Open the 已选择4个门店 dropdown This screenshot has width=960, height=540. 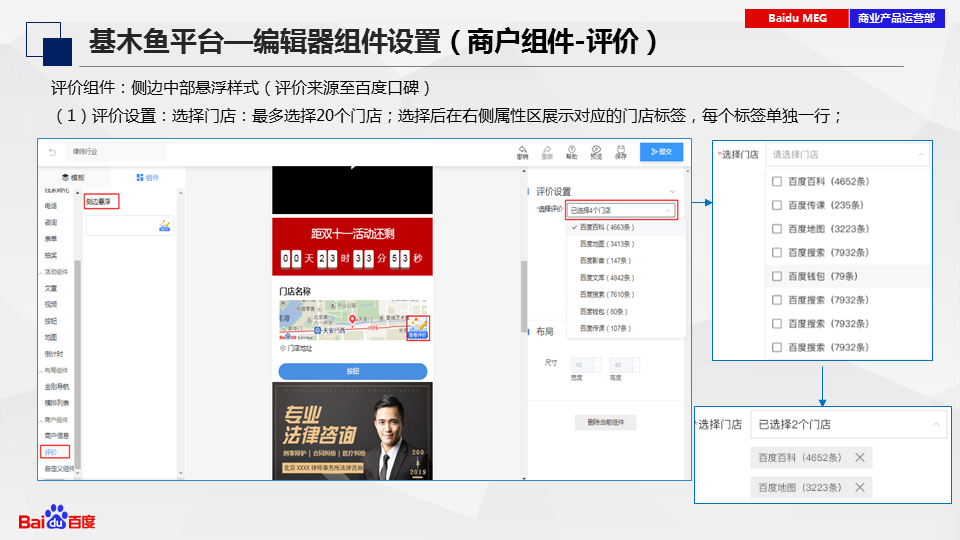[x=621, y=210]
